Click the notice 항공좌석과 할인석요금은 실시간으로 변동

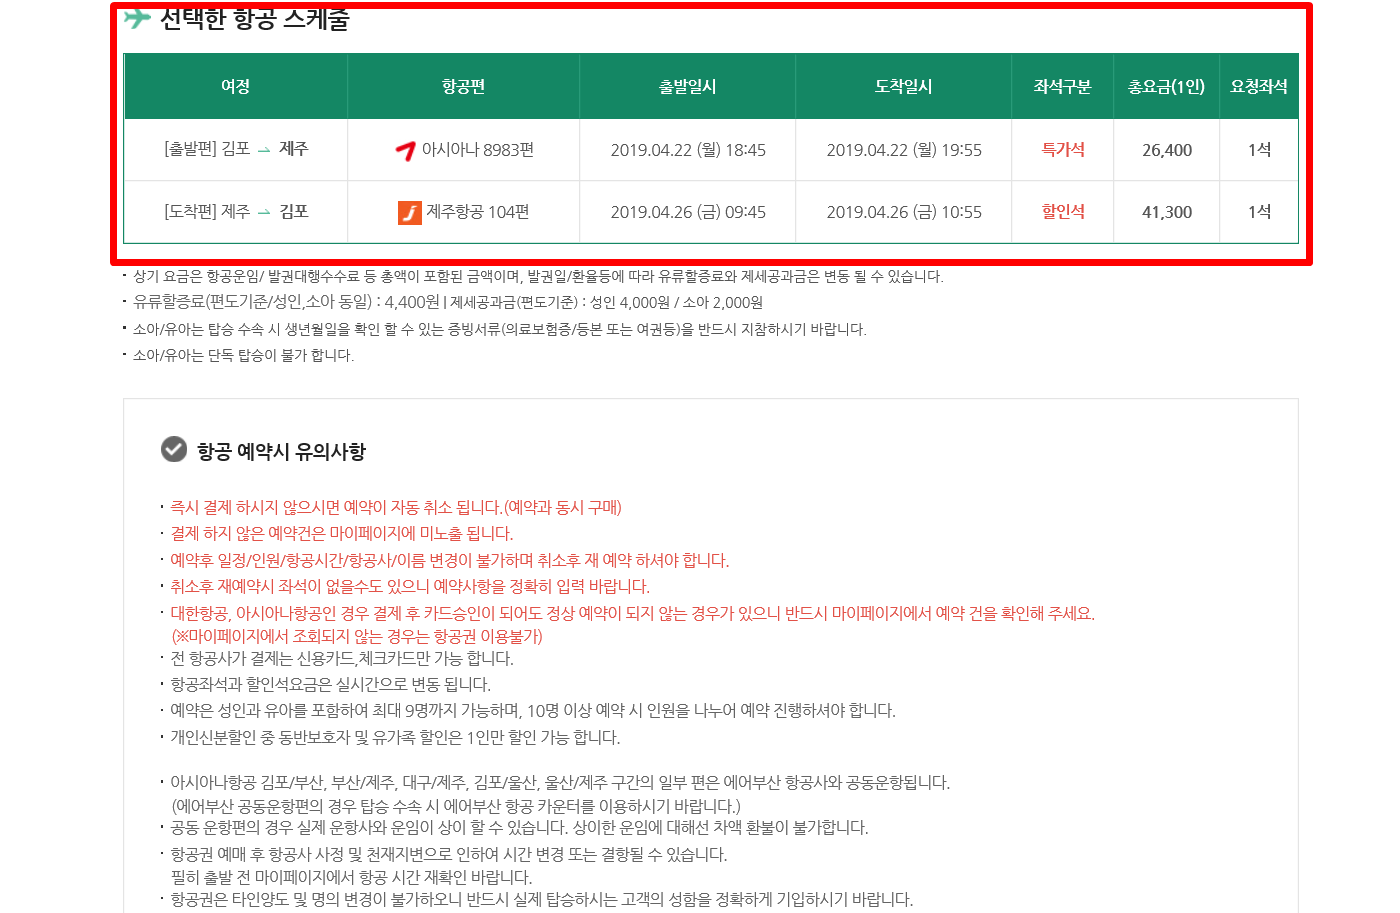(x=331, y=684)
